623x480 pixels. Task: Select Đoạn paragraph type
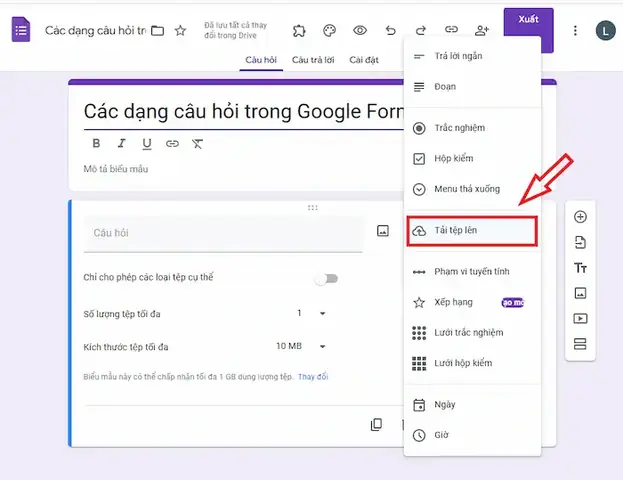coord(472,87)
